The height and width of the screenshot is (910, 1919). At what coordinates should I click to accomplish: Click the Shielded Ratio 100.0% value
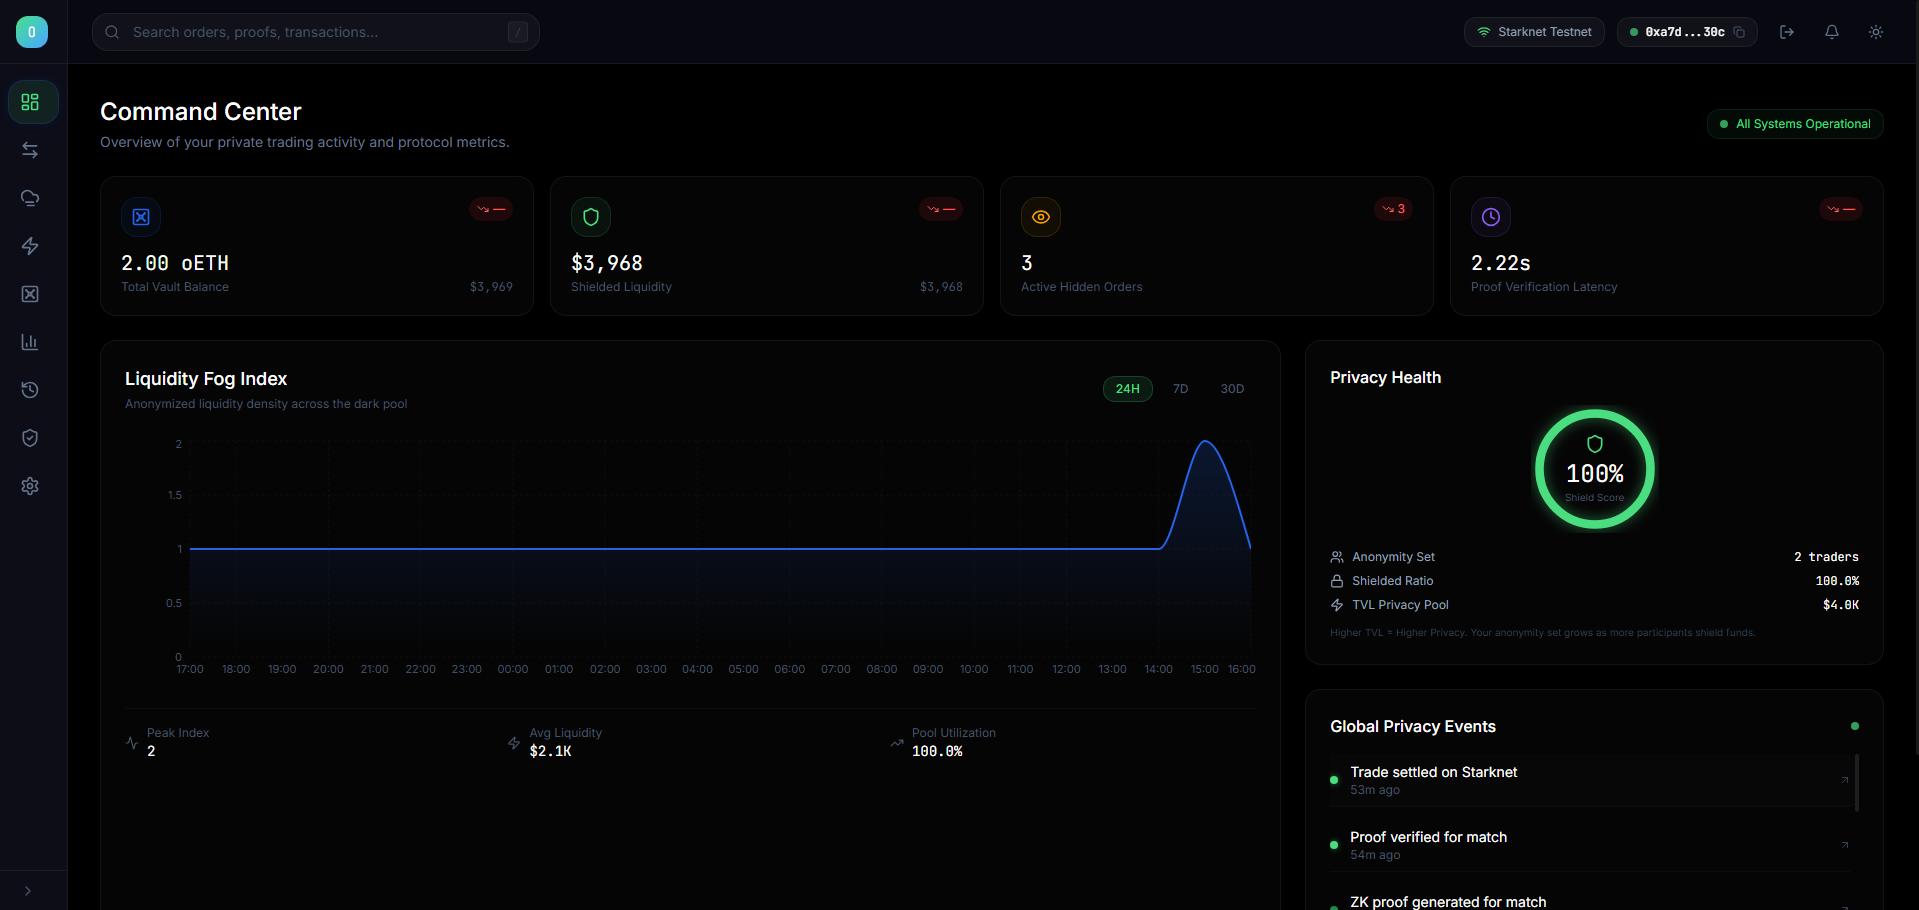(1837, 581)
